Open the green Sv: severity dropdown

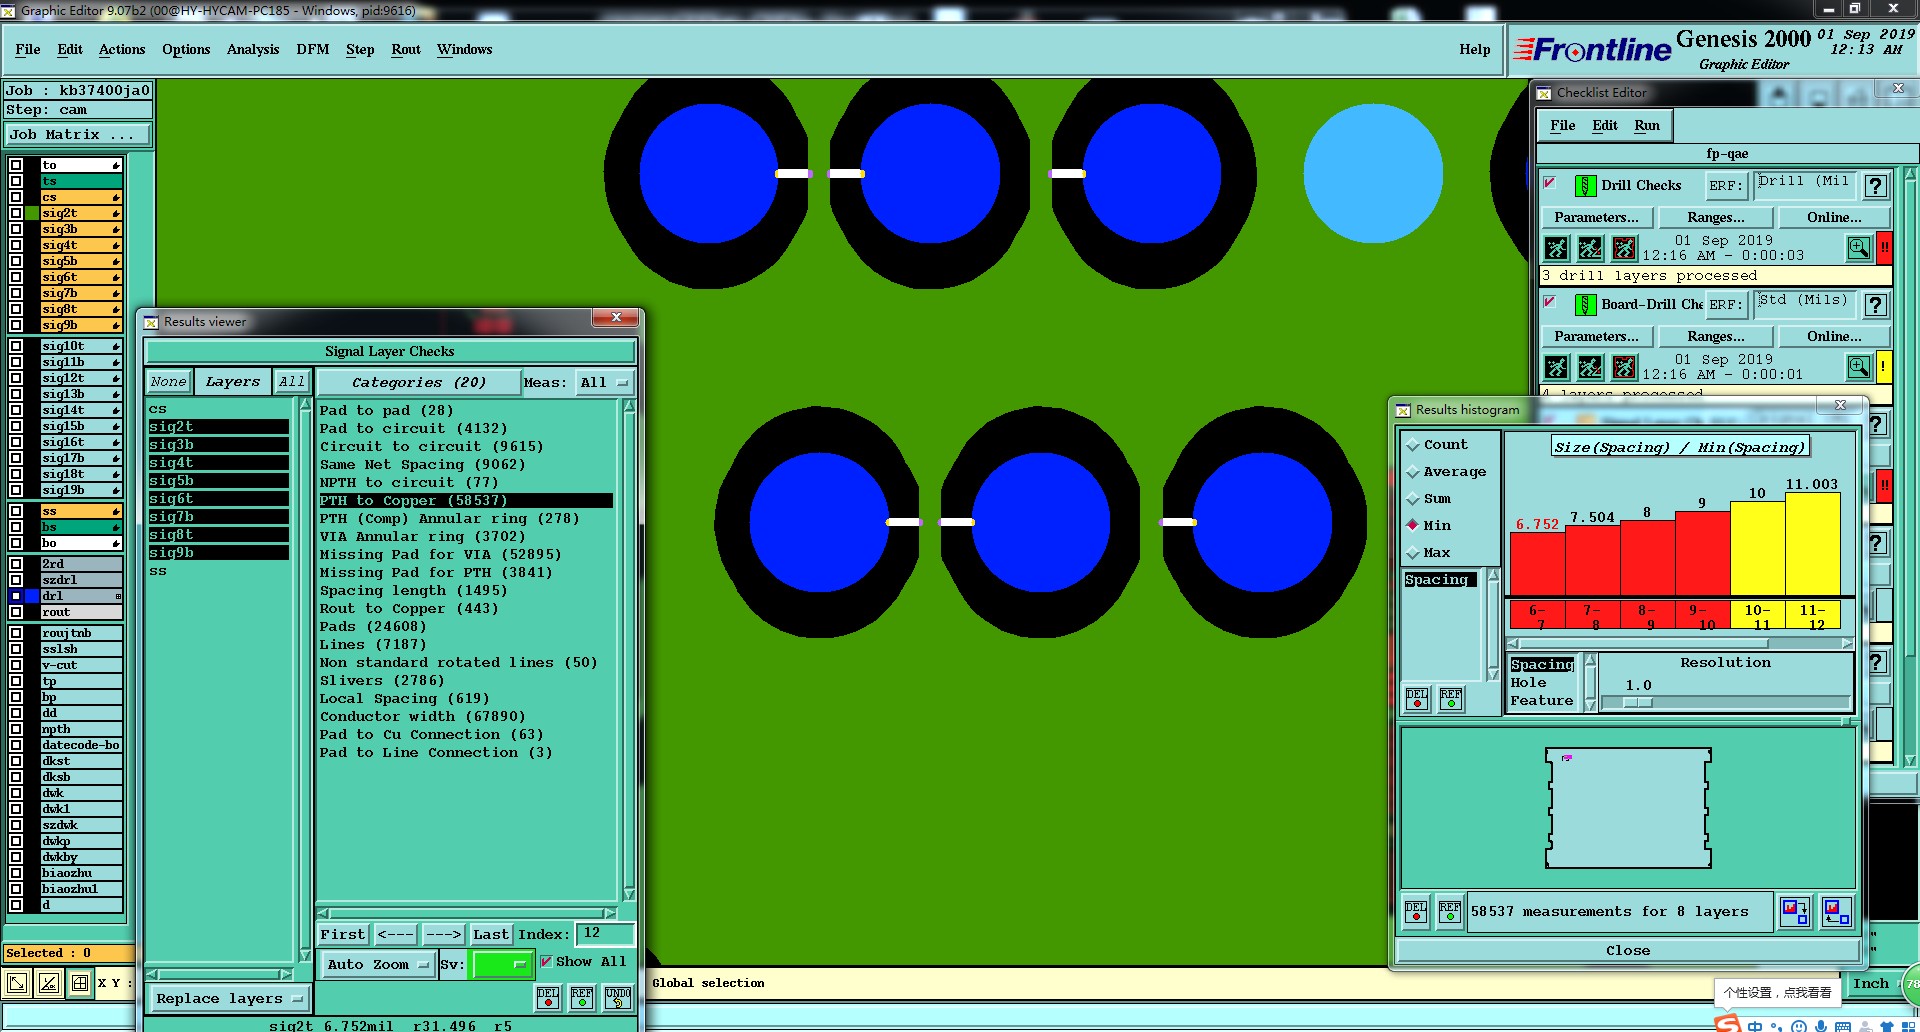point(502,965)
